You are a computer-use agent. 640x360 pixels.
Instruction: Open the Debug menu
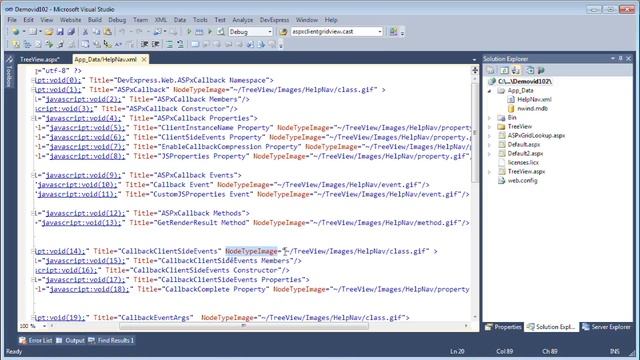pos(117,20)
